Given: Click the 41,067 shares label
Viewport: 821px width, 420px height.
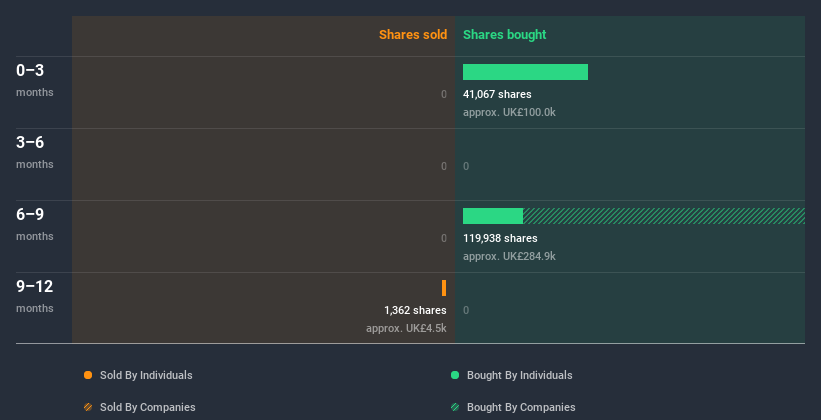Looking at the screenshot, I should click(497, 94).
